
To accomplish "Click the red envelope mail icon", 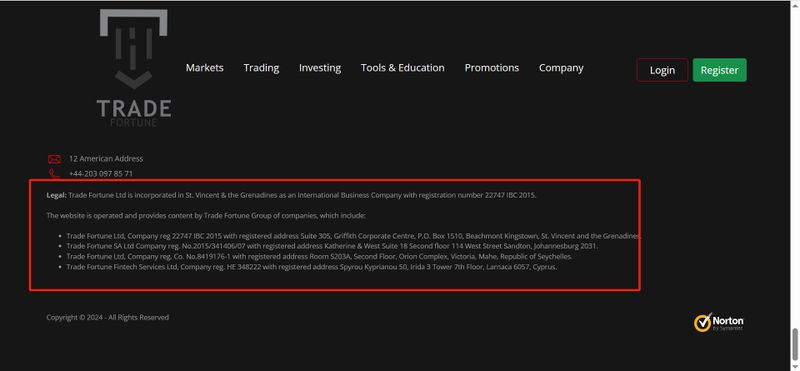I will 54,159.
